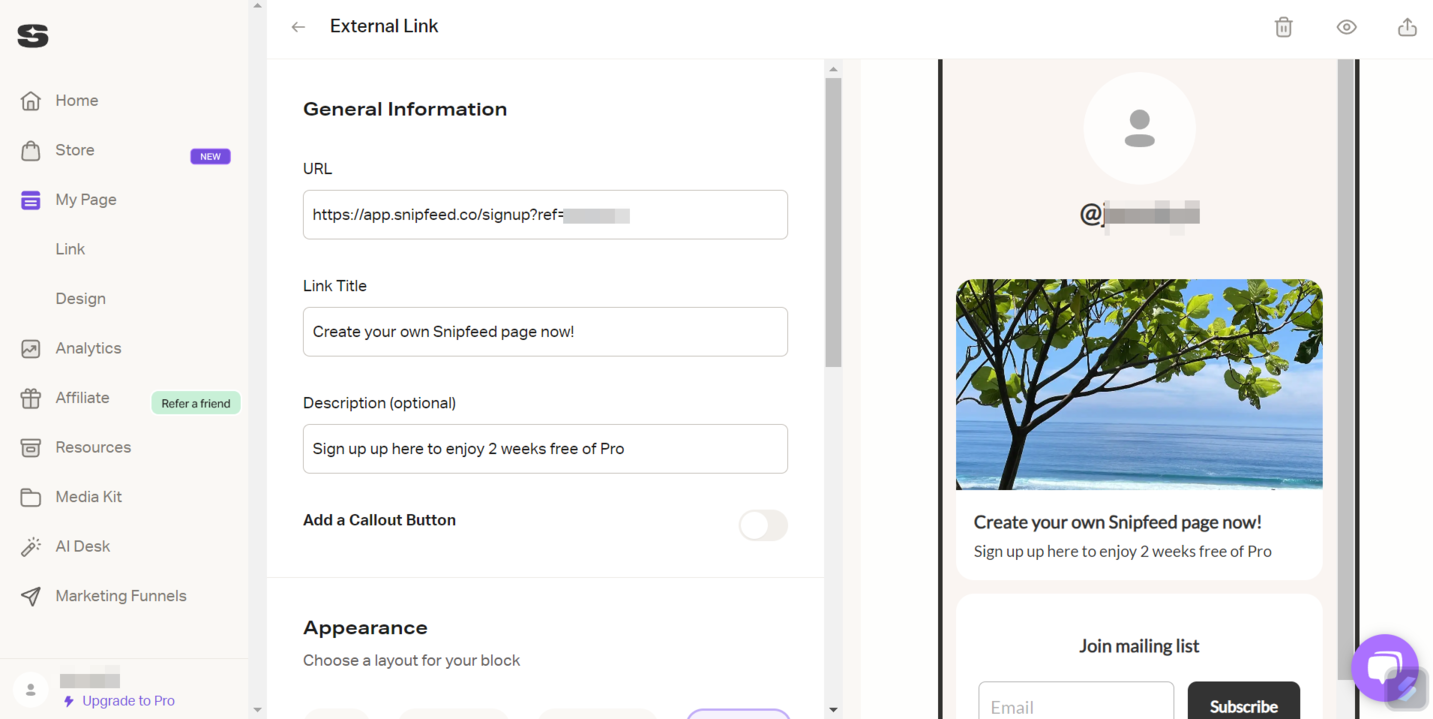Click the sidebar scrollbar down arrow

click(x=257, y=710)
